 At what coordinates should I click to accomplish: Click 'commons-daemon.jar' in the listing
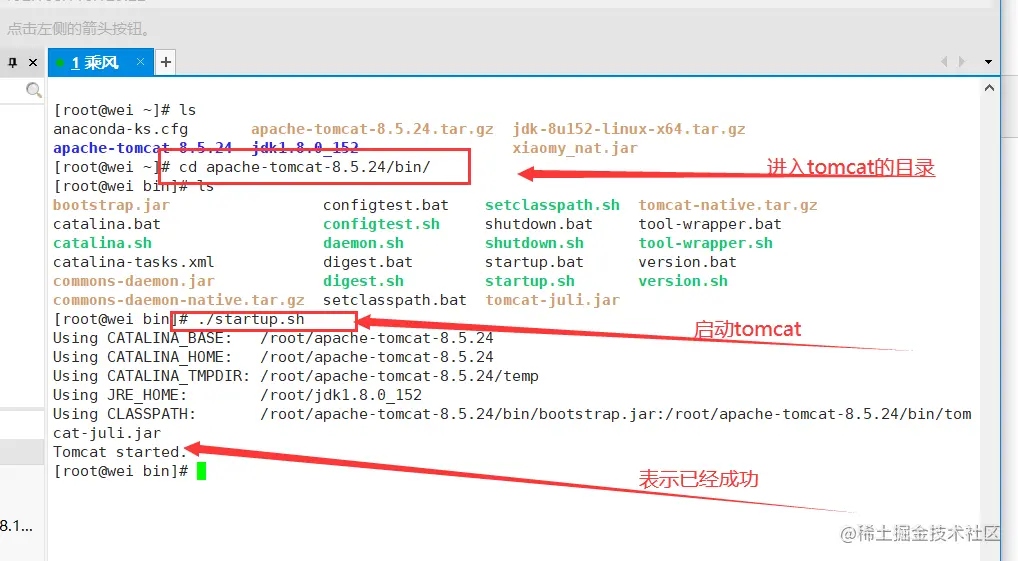[134, 281]
